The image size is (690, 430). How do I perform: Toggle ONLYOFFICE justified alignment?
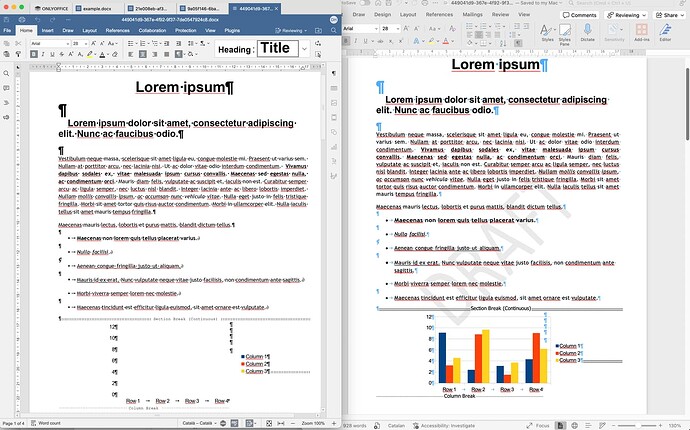[166, 54]
